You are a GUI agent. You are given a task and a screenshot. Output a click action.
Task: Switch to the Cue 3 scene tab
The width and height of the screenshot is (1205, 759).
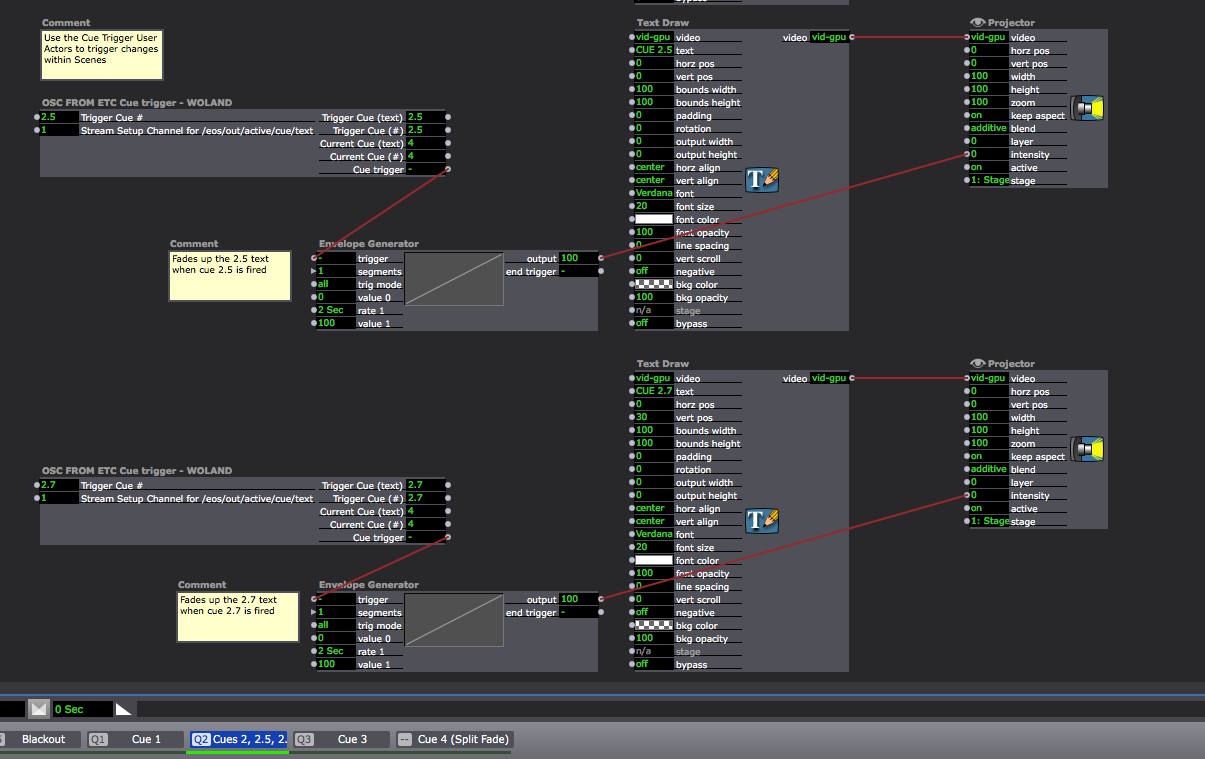pos(341,739)
